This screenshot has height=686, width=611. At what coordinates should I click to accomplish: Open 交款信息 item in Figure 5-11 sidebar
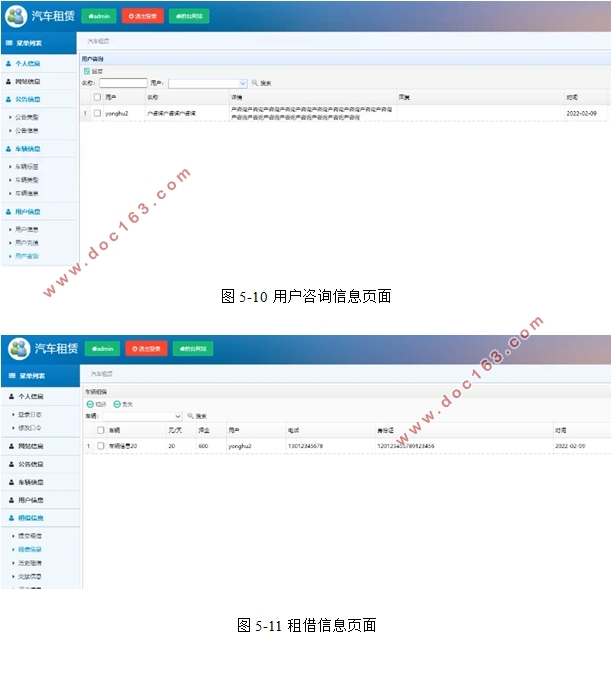pyautogui.click(x=30, y=577)
